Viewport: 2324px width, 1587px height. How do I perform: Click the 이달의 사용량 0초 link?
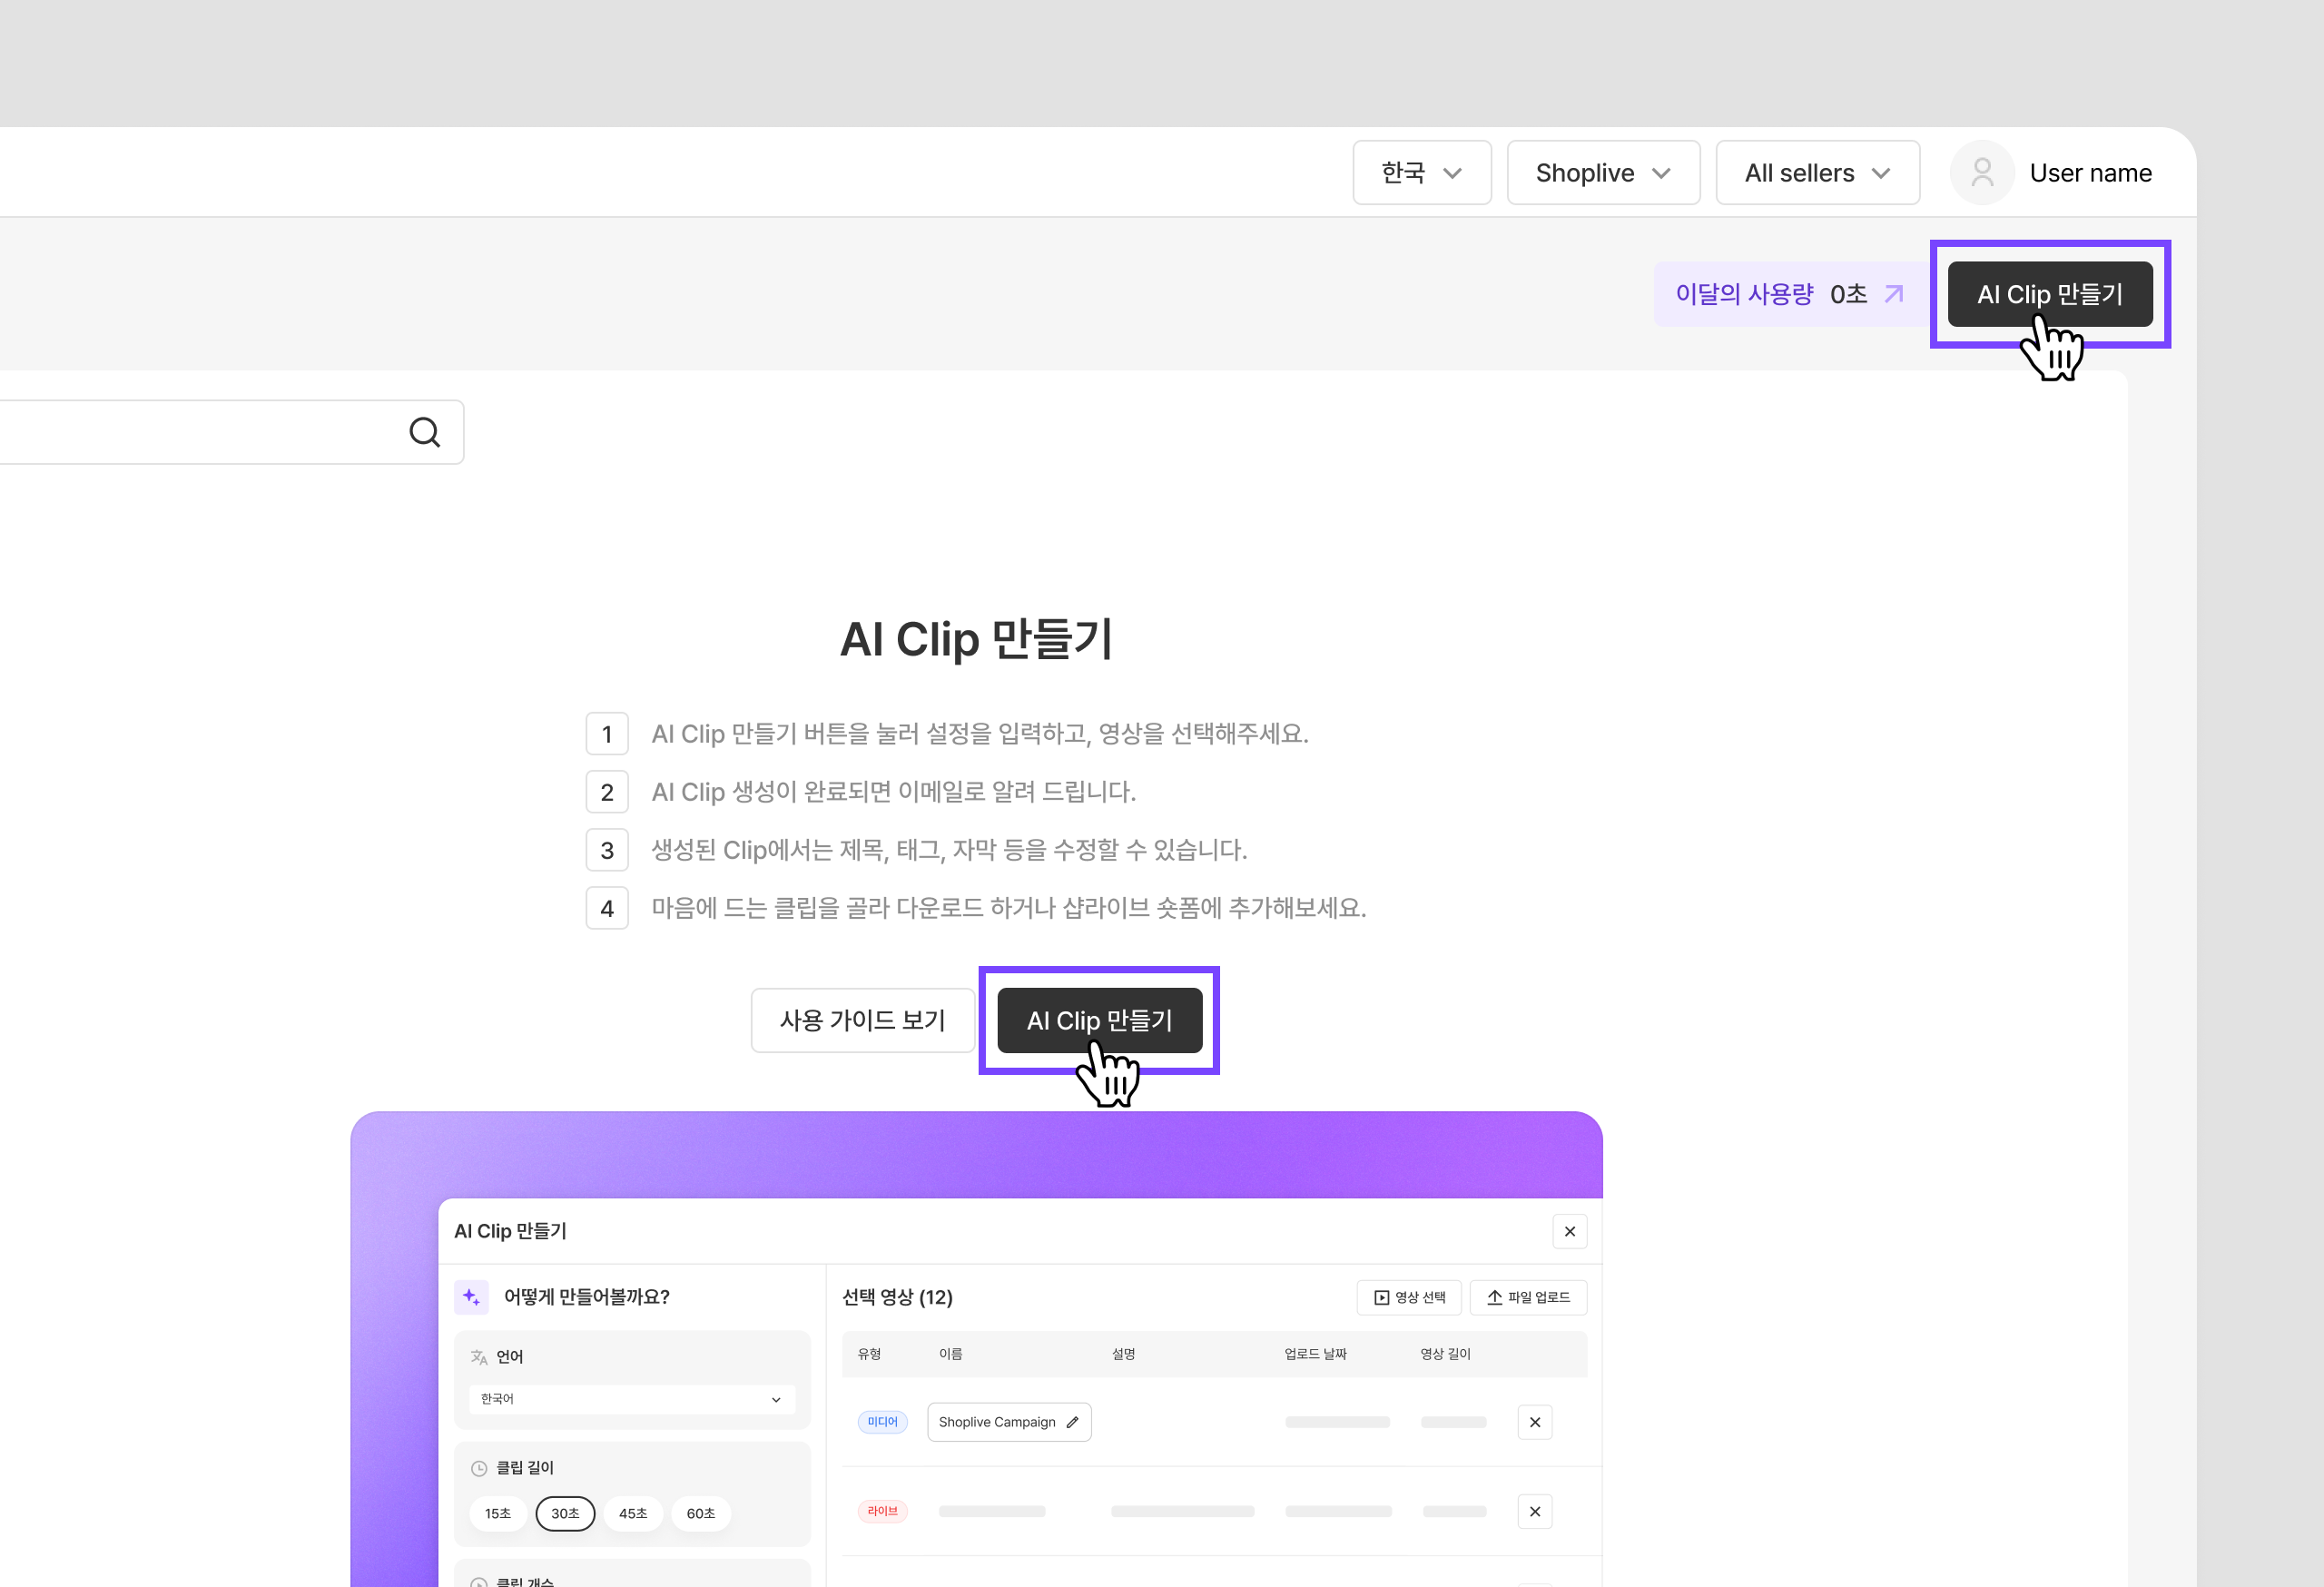coord(1789,294)
